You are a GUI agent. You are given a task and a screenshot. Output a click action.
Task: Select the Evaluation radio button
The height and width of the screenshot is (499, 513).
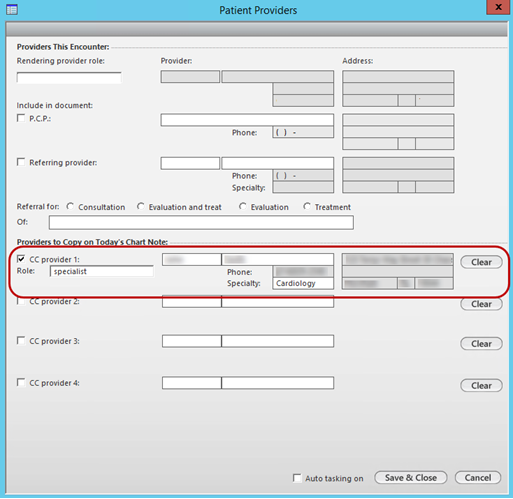pos(243,206)
